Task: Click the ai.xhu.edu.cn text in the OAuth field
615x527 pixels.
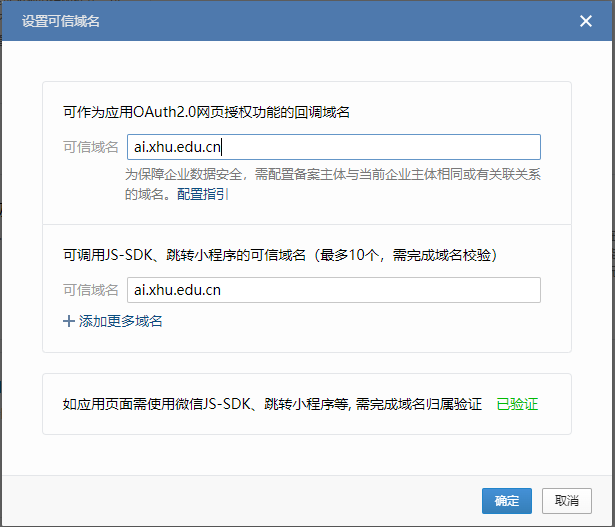Action: (177, 147)
